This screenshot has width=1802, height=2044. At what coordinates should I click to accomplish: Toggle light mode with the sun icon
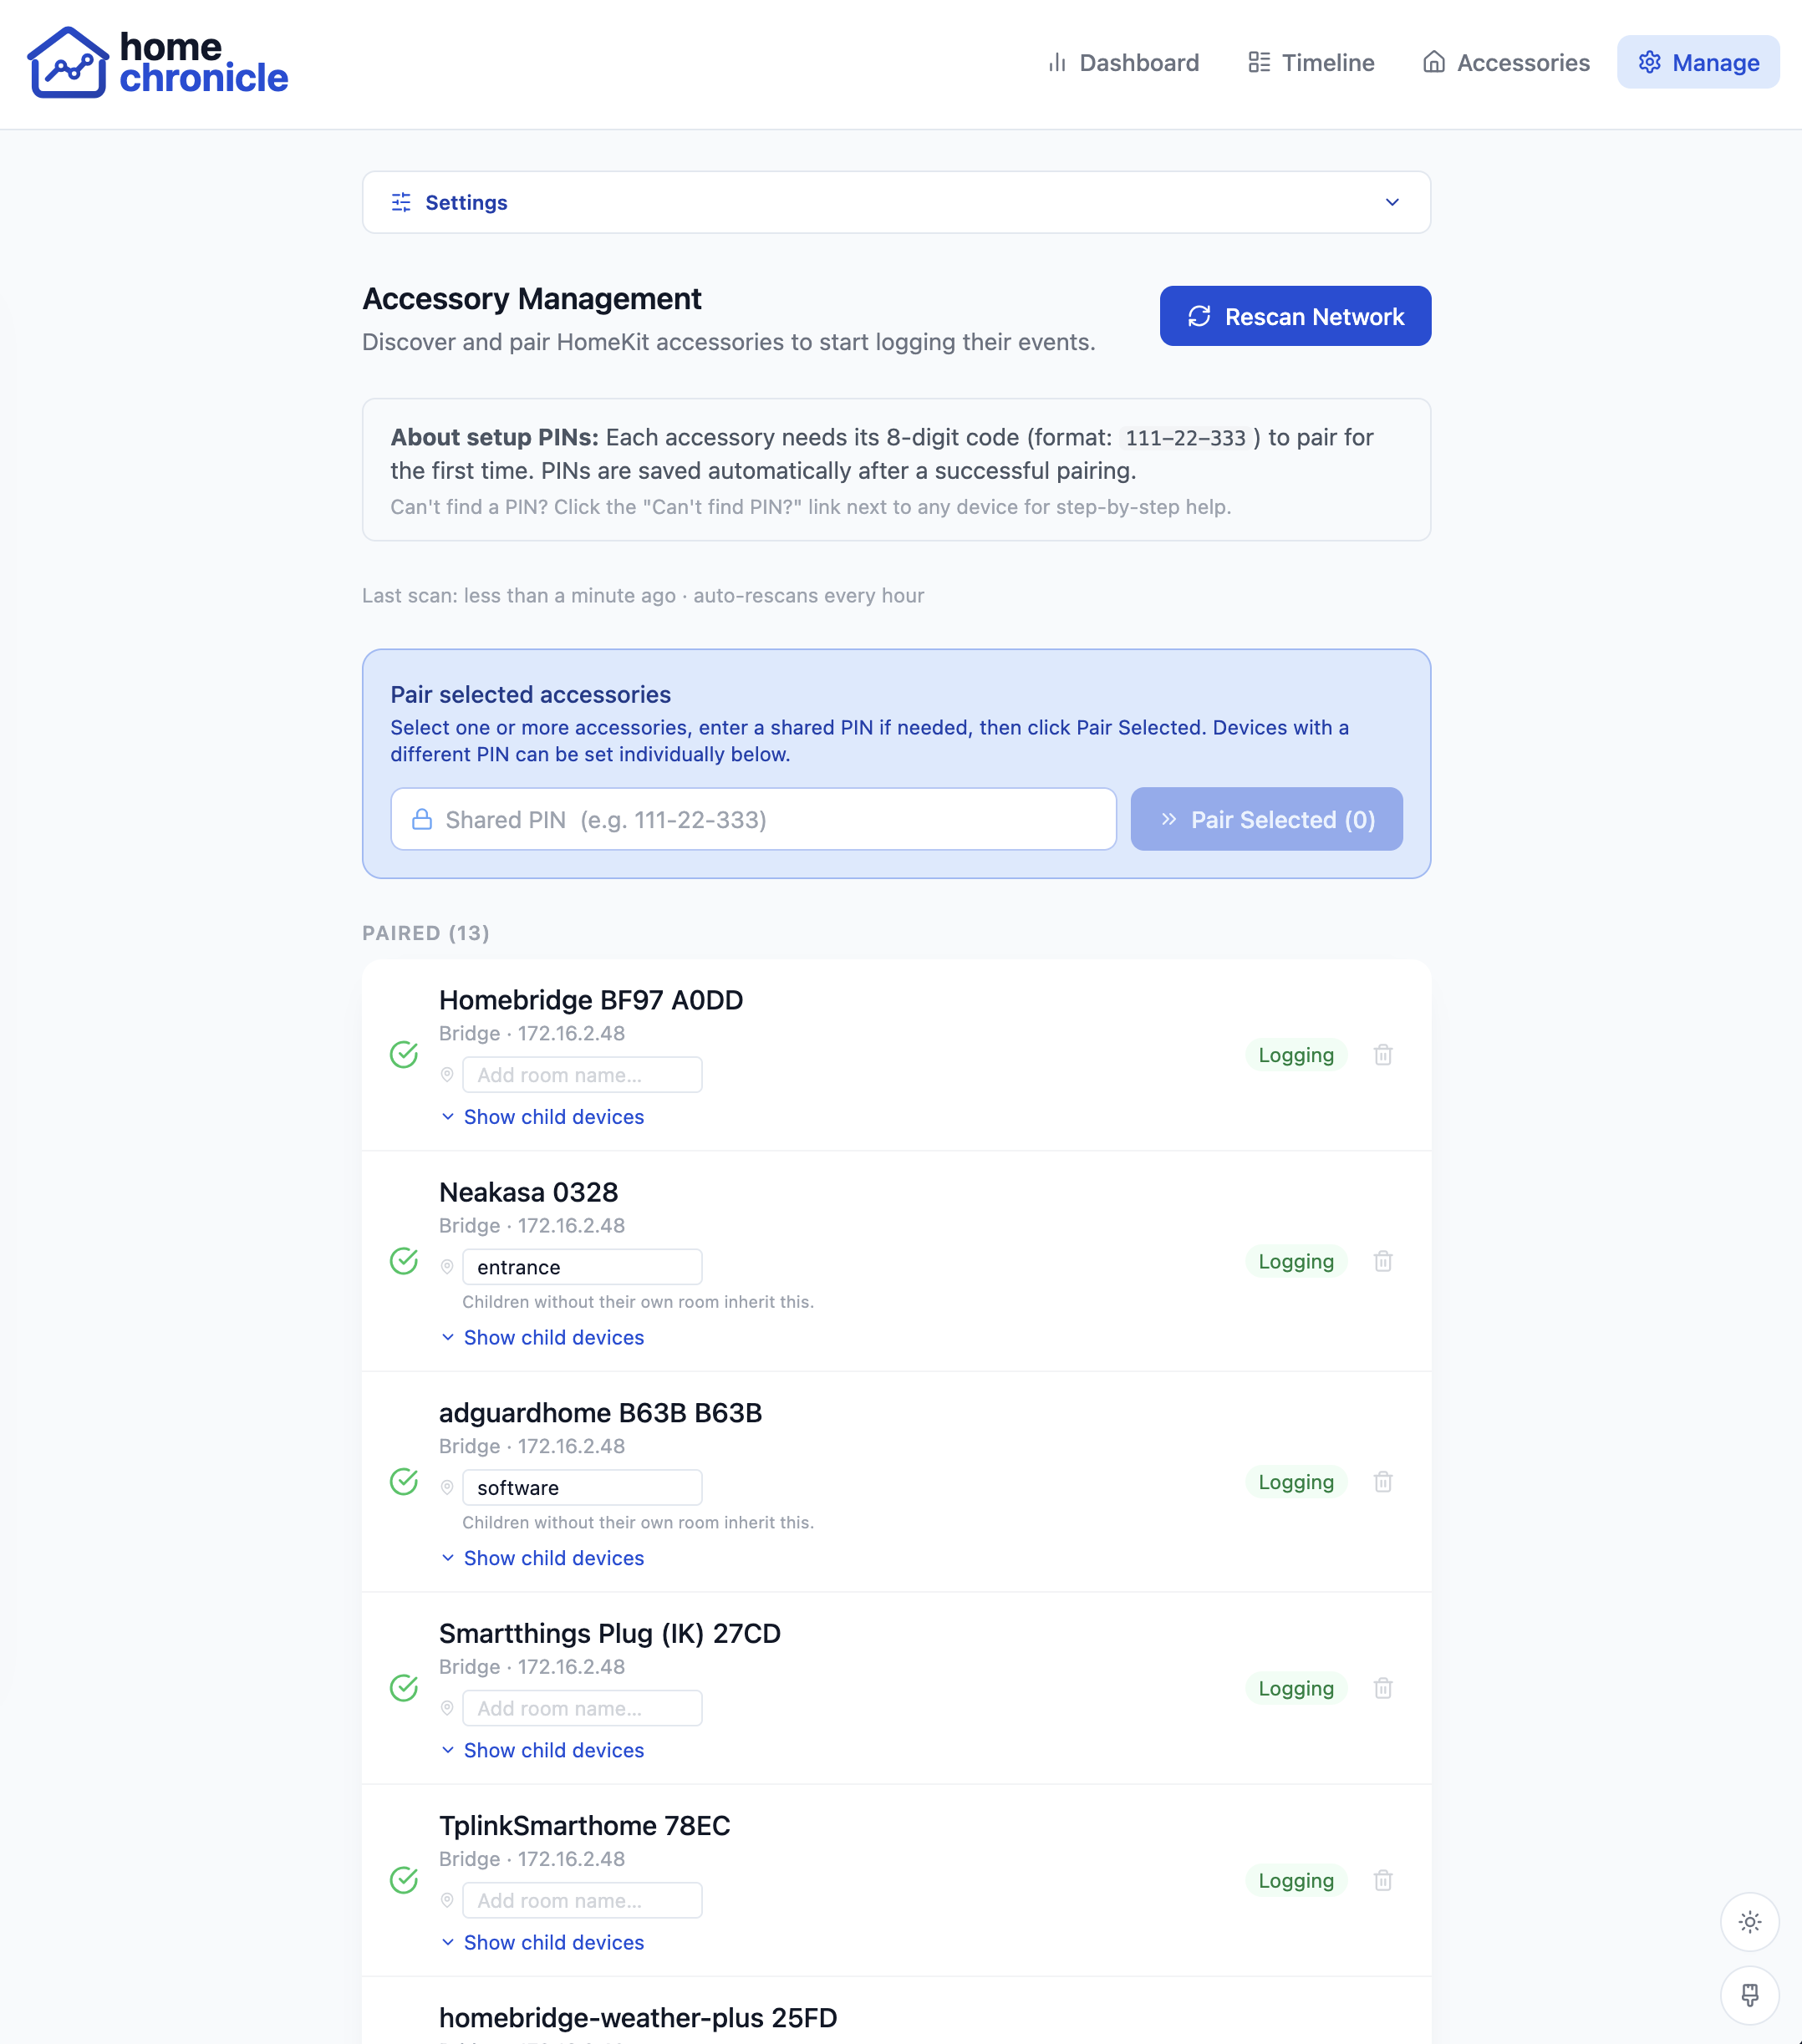pyautogui.click(x=1749, y=1921)
